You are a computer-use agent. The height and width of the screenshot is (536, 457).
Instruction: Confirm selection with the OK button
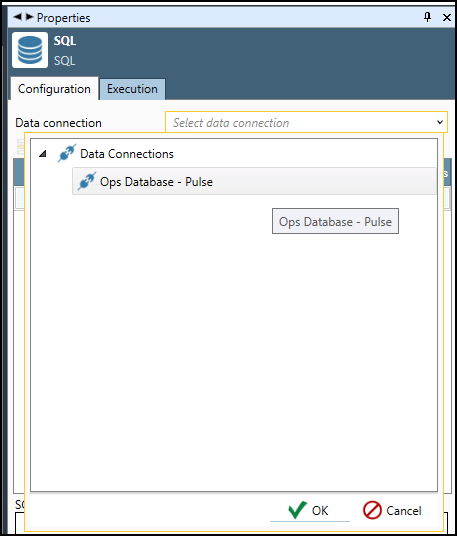(309, 510)
